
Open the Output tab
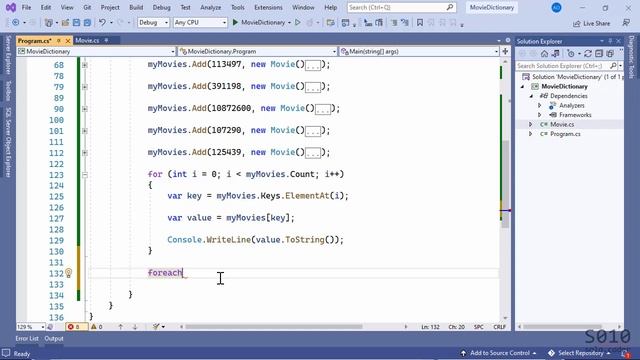tap(54, 338)
